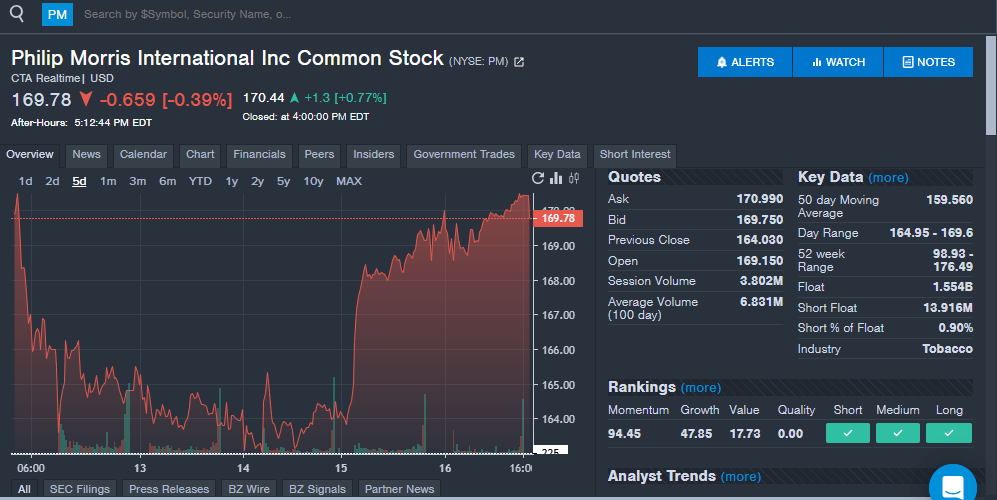Screen dimensions: 997x500
Task: Select the 10y chart range
Action: tap(313, 181)
